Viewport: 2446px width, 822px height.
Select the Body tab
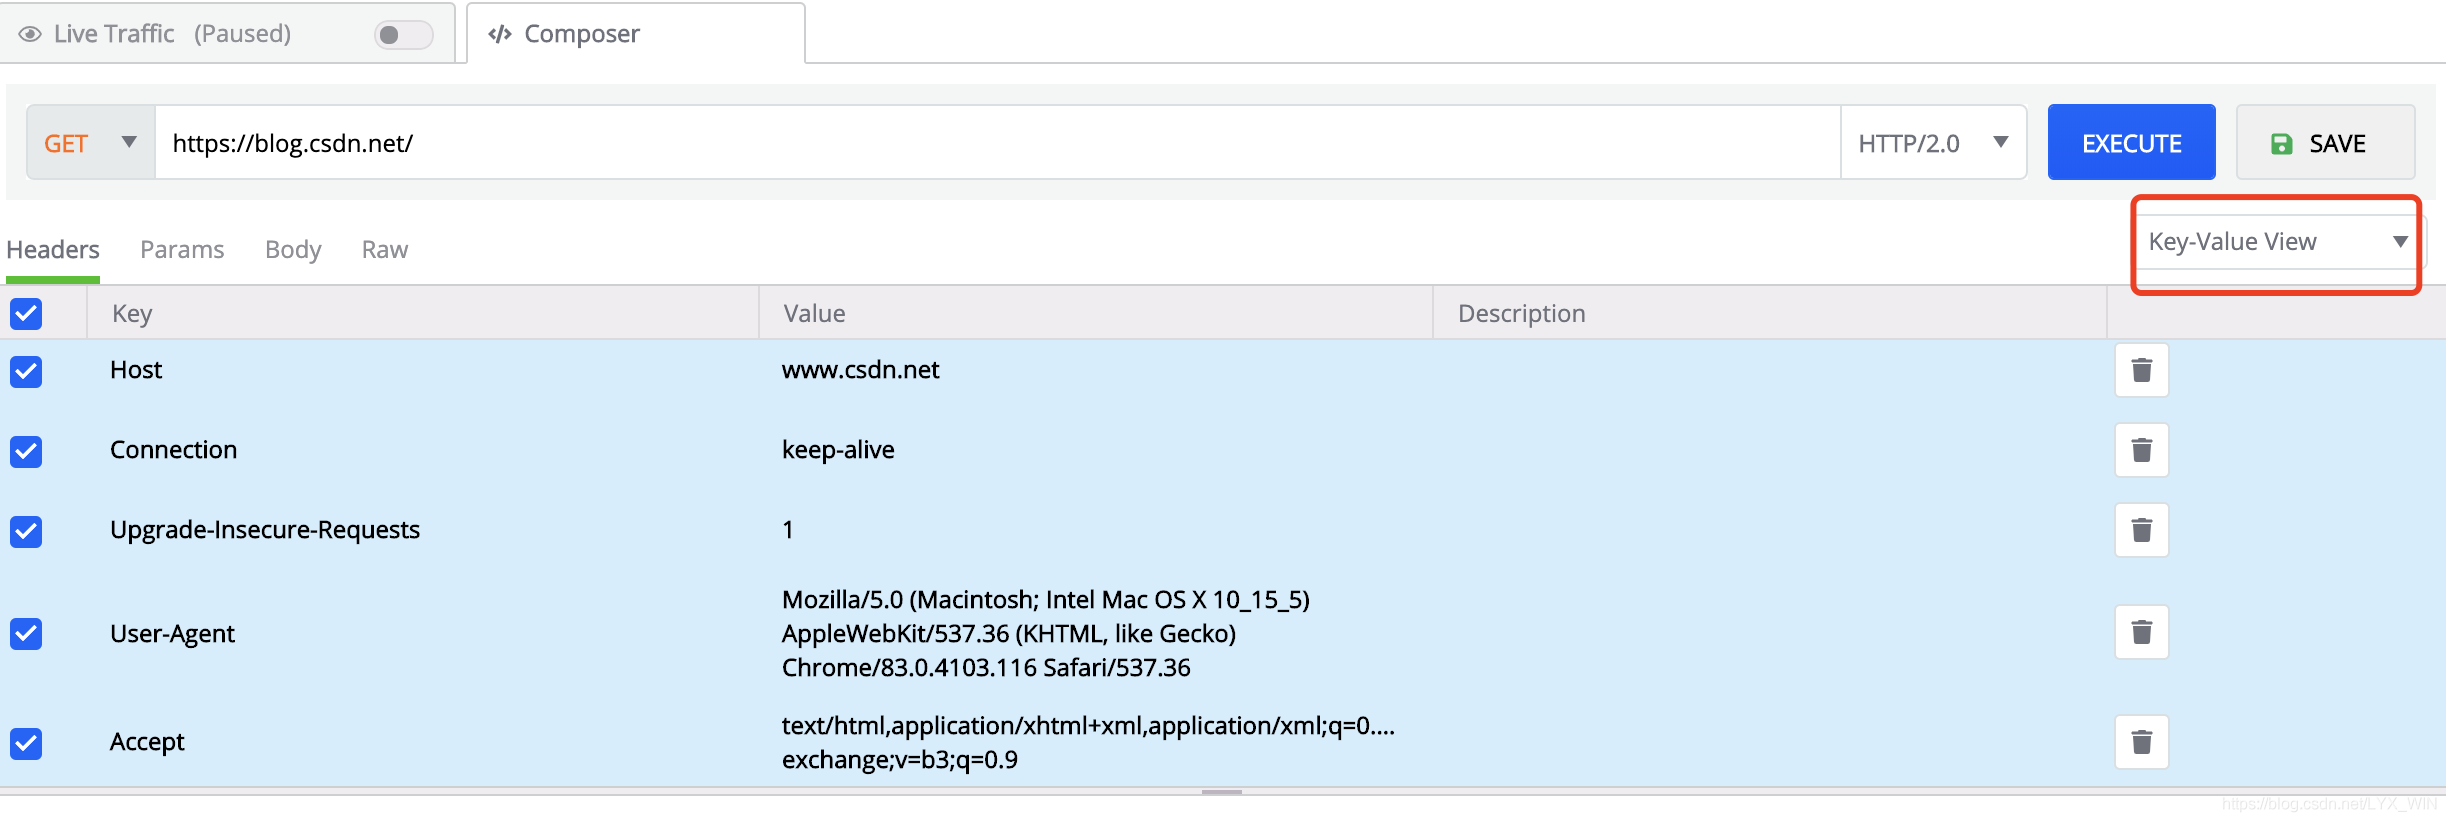pyautogui.click(x=293, y=250)
